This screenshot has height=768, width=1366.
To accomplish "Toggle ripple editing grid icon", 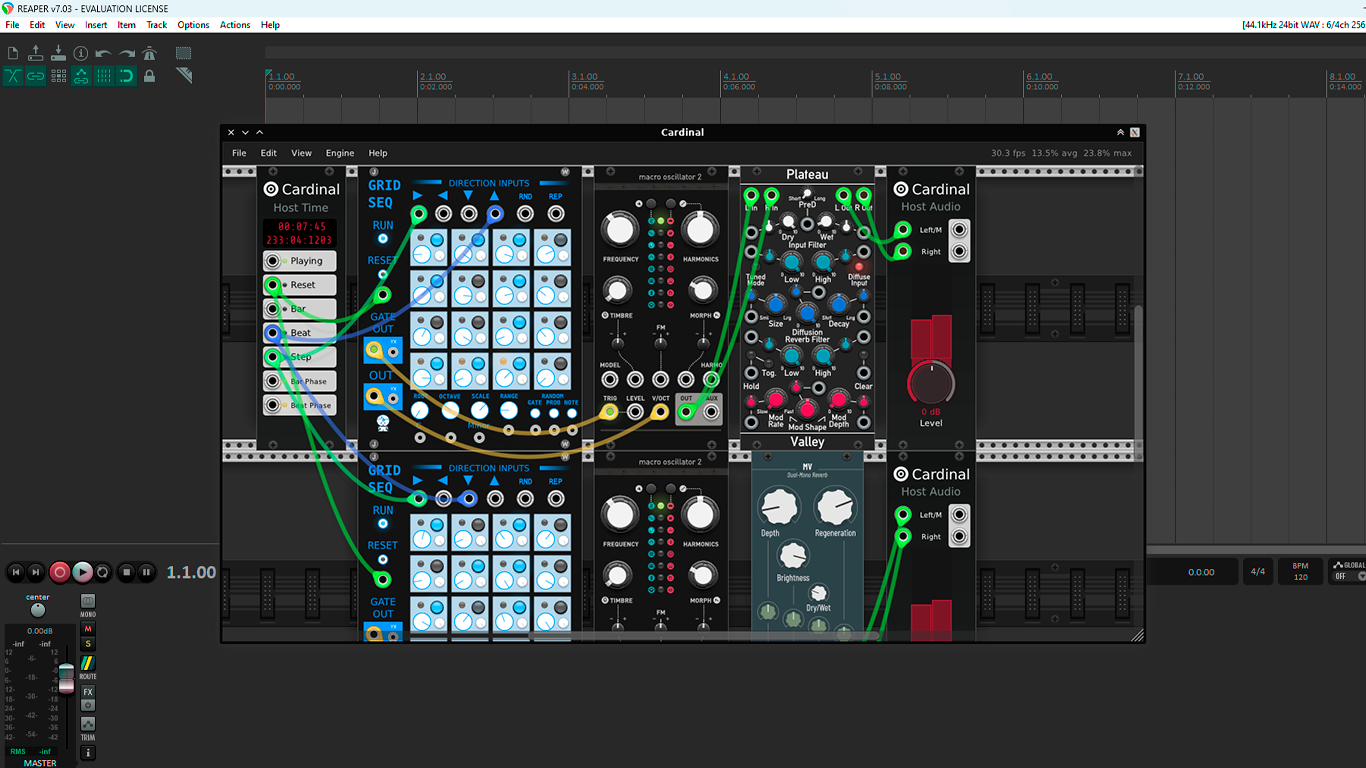I will 58,76.
